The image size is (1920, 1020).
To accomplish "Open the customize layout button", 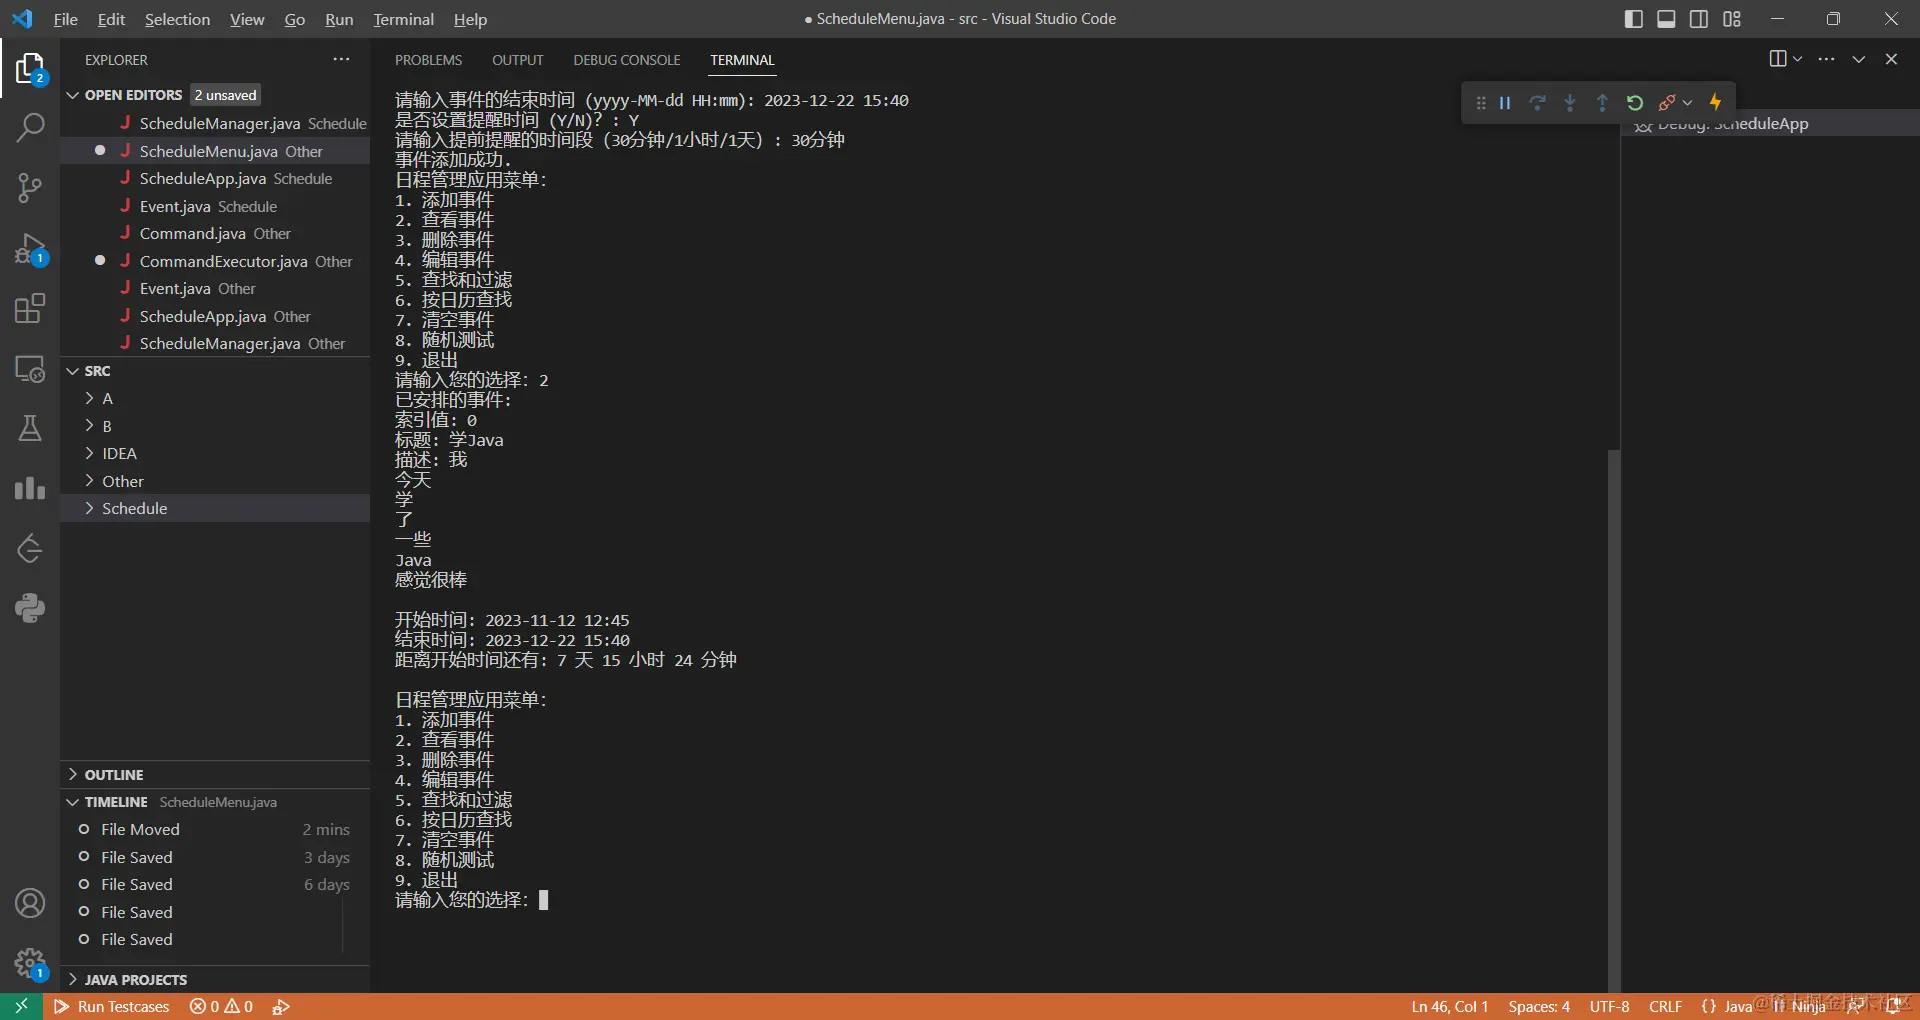I will pyautogui.click(x=1732, y=19).
